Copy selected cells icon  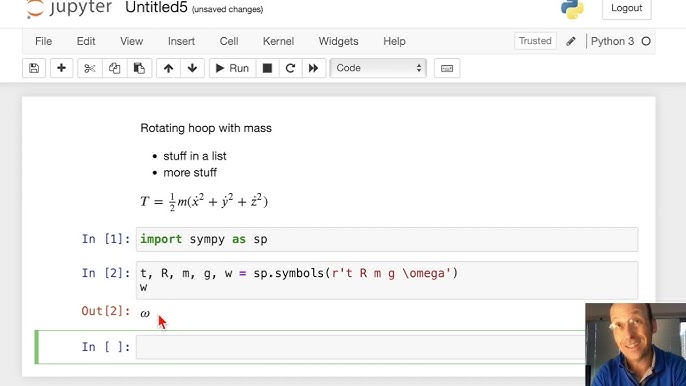coord(115,68)
